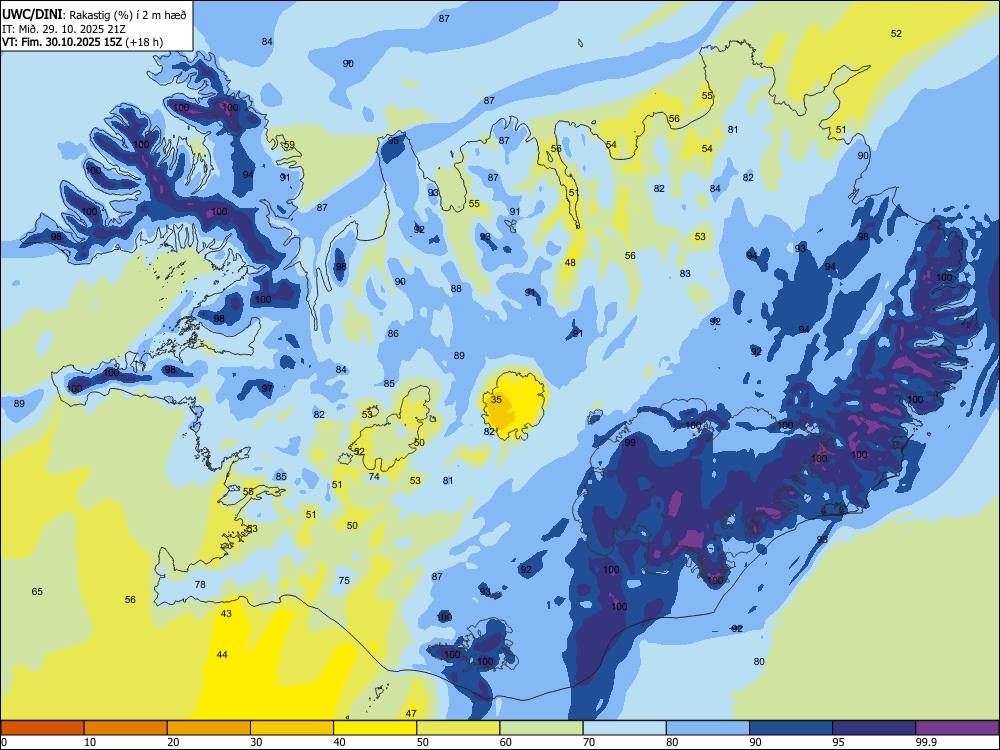Click the humidity value 48 on the map
1000x750 pixels.
click(x=570, y=262)
